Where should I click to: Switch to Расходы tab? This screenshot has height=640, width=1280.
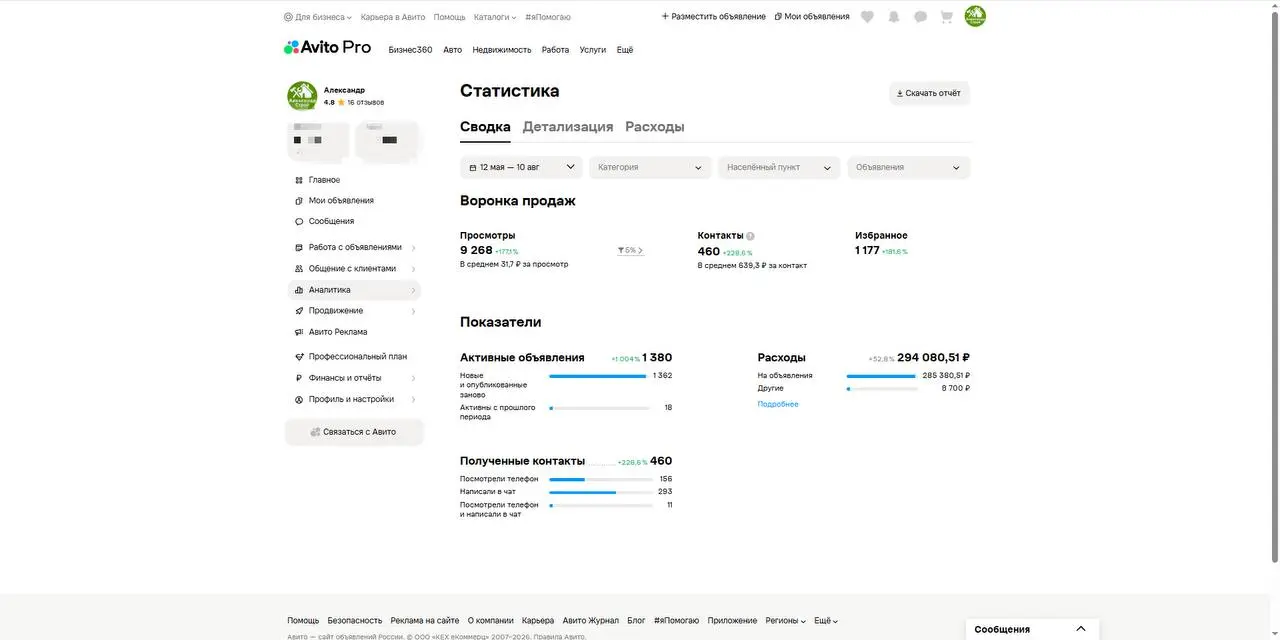tap(655, 127)
